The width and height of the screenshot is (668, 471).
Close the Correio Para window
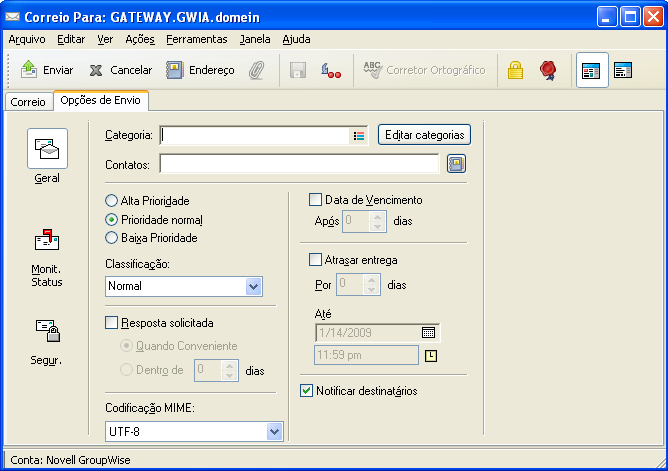coord(653,17)
